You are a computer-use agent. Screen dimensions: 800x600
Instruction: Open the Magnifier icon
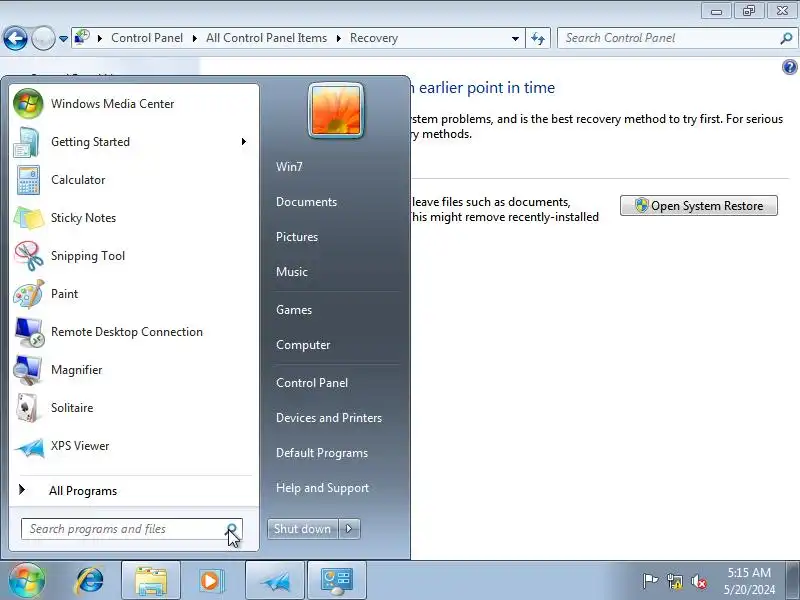coord(28,370)
